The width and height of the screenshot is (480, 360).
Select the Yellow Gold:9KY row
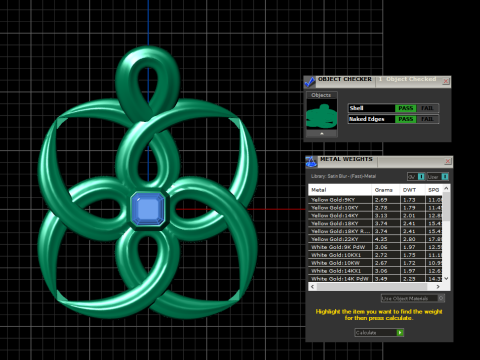375,200
